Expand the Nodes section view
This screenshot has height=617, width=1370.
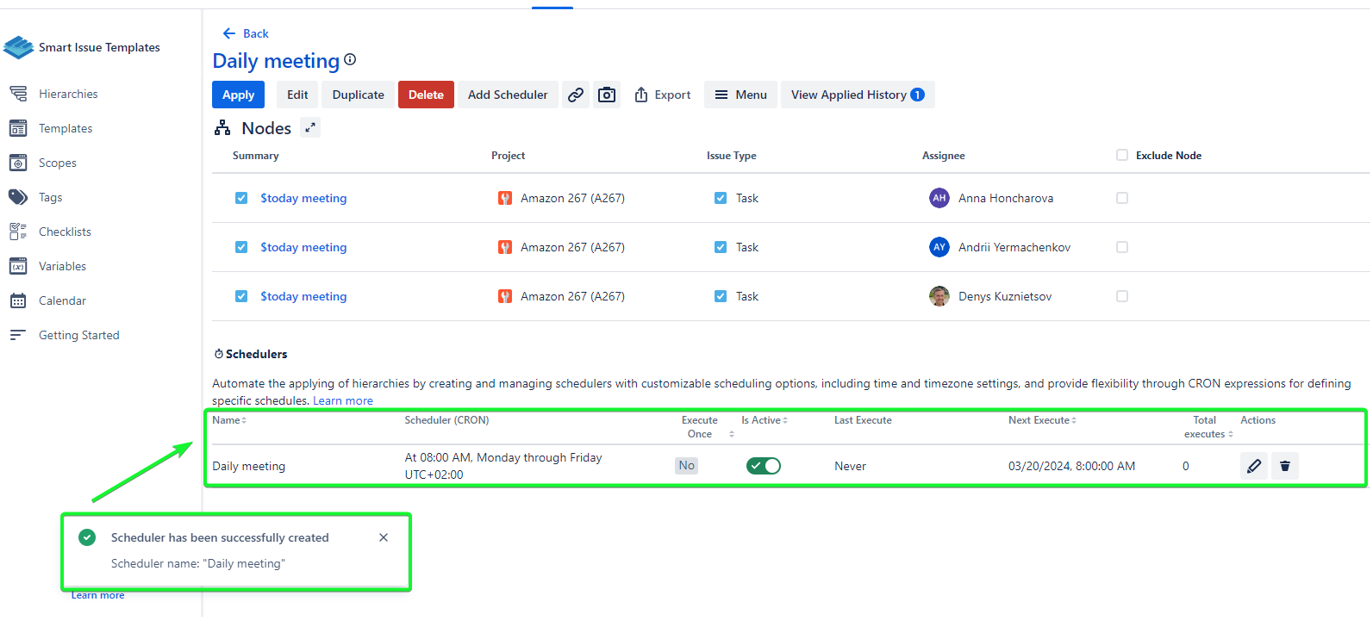pos(311,128)
